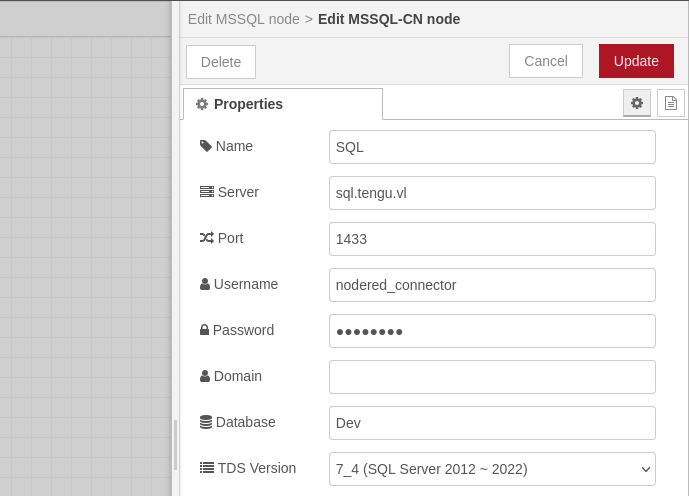This screenshot has height=496, width=689.
Task: Click the shuffle icon beside Port
Action: [x=206, y=238]
